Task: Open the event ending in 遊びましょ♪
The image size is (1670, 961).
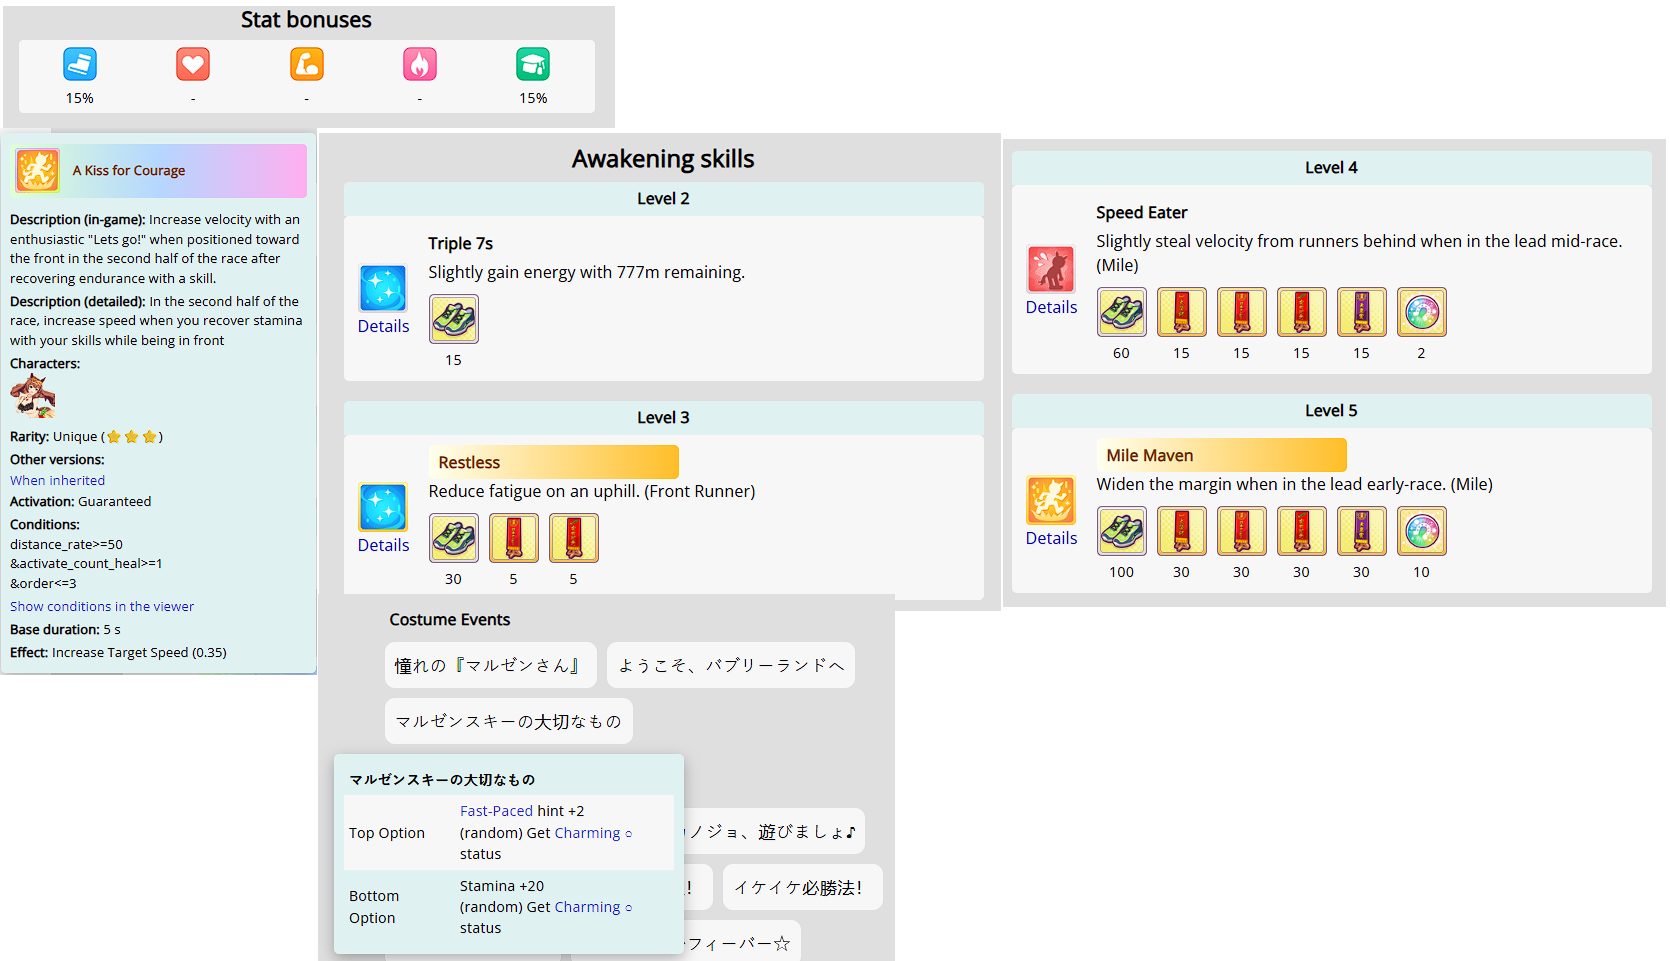Action: pyautogui.click(x=772, y=831)
